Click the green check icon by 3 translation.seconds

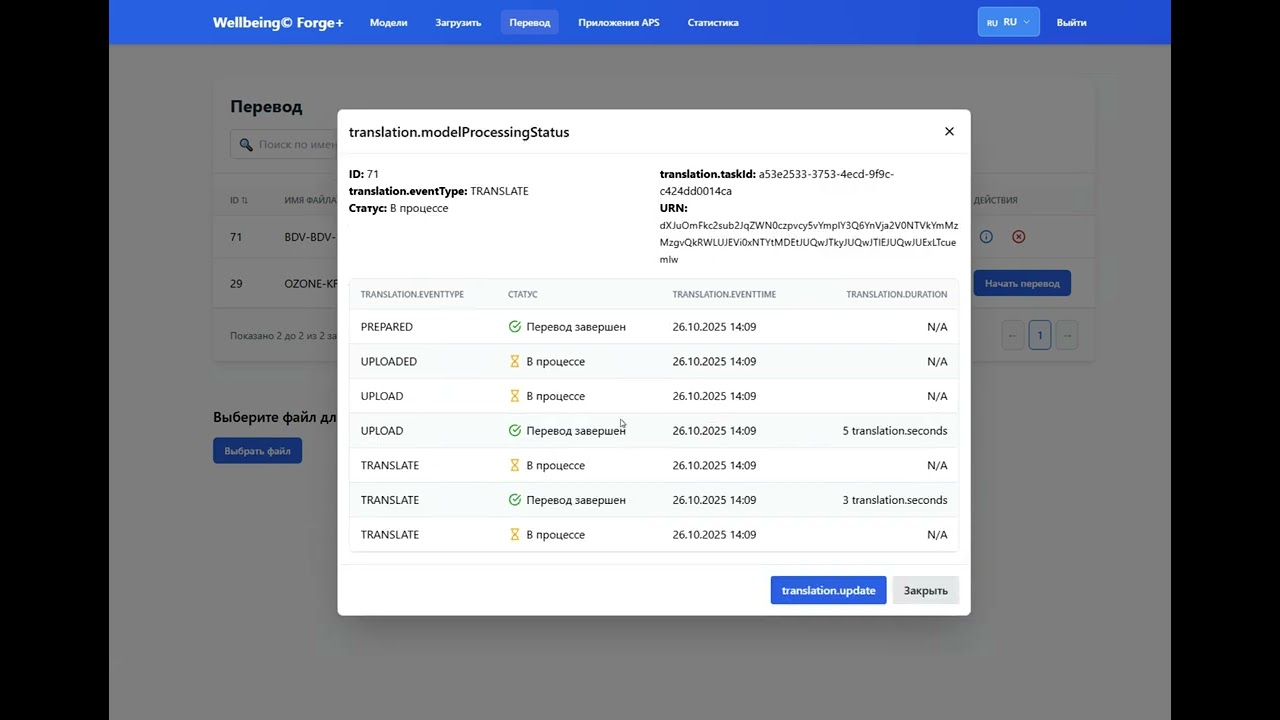515,500
